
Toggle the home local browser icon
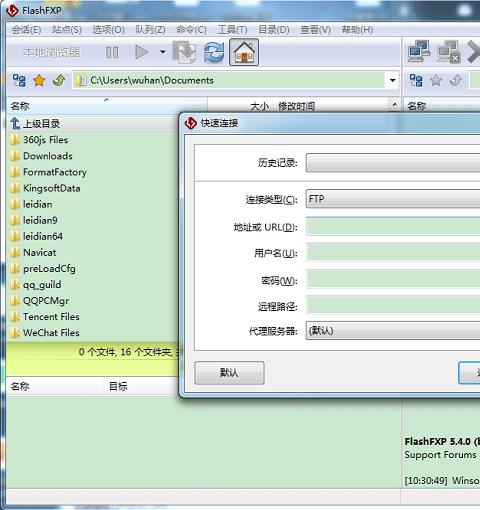point(244,52)
